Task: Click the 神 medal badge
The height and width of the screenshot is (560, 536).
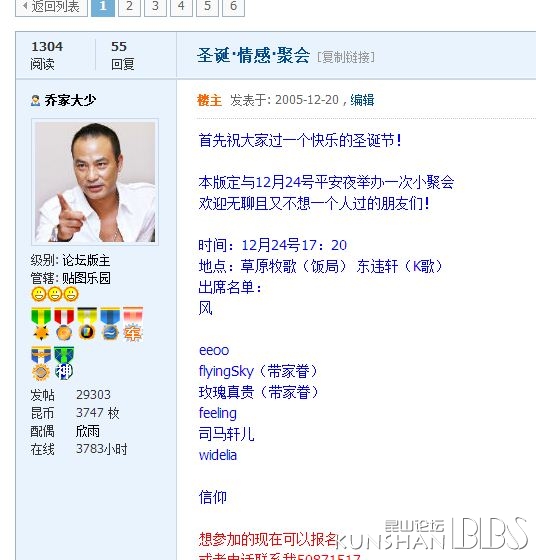Action: tap(64, 363)
